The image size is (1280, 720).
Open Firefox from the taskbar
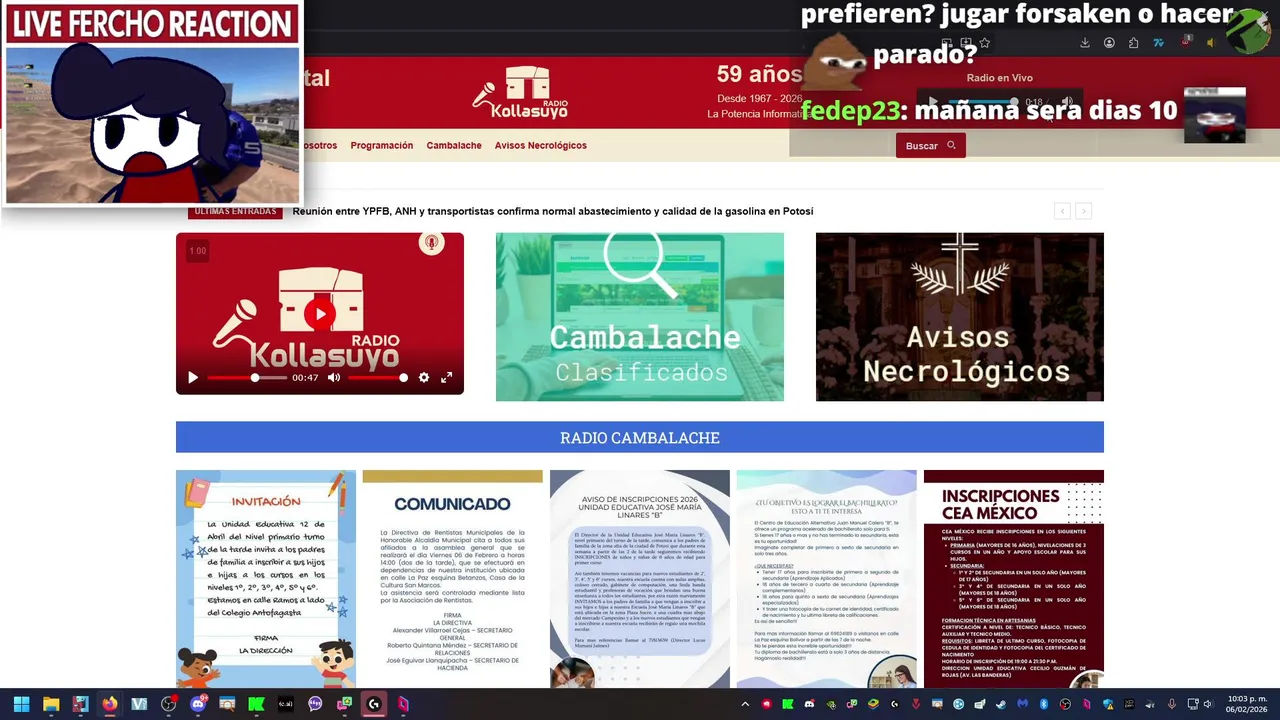[x=110, y=704]
